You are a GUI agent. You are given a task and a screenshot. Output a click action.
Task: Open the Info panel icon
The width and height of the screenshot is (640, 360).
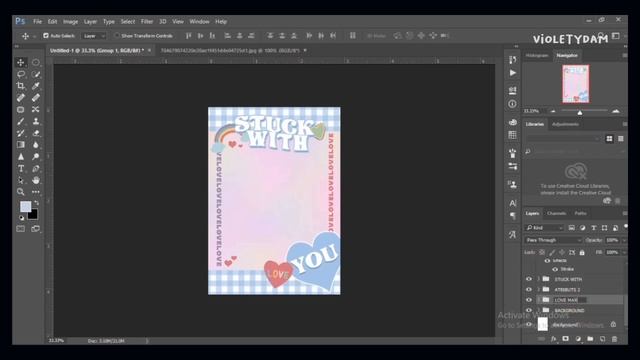pyautogui.click(x=513, y=104)
